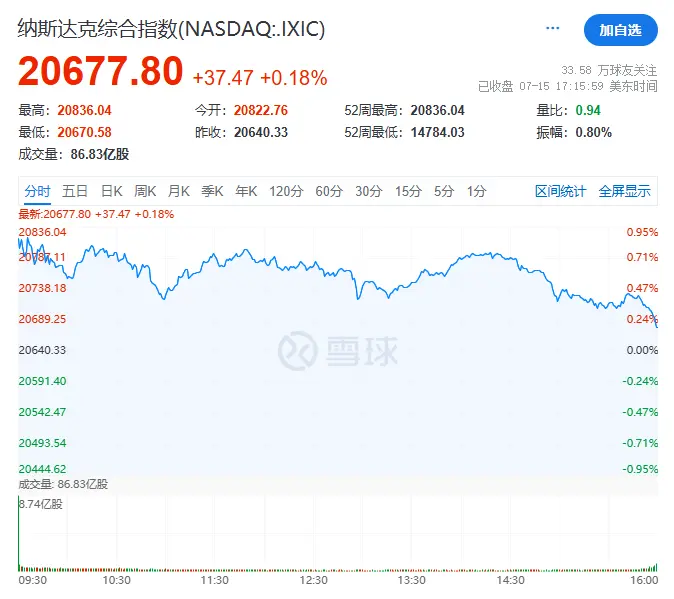Click 成交量 86.83亿股 in the stats block
This screenshot has height=599, width=674.
tap(74, 154)
